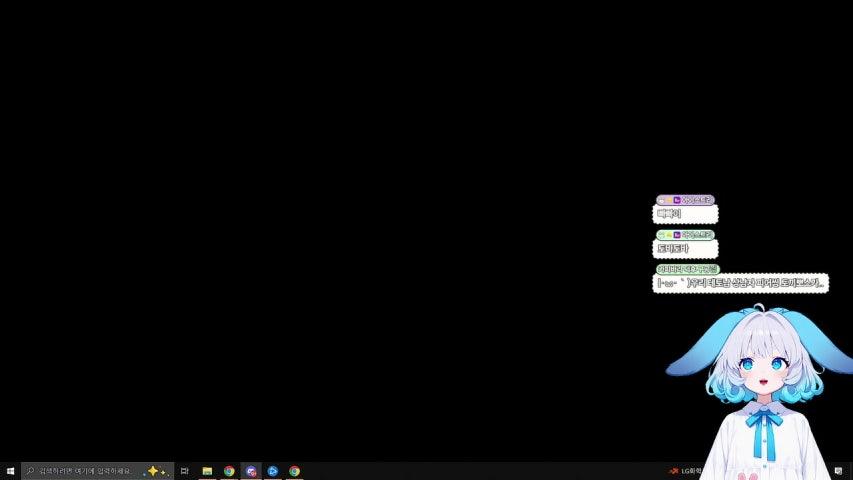Open the purple round app icon on taskbar
Screen dimensions: 853x480
coord(251,471)
